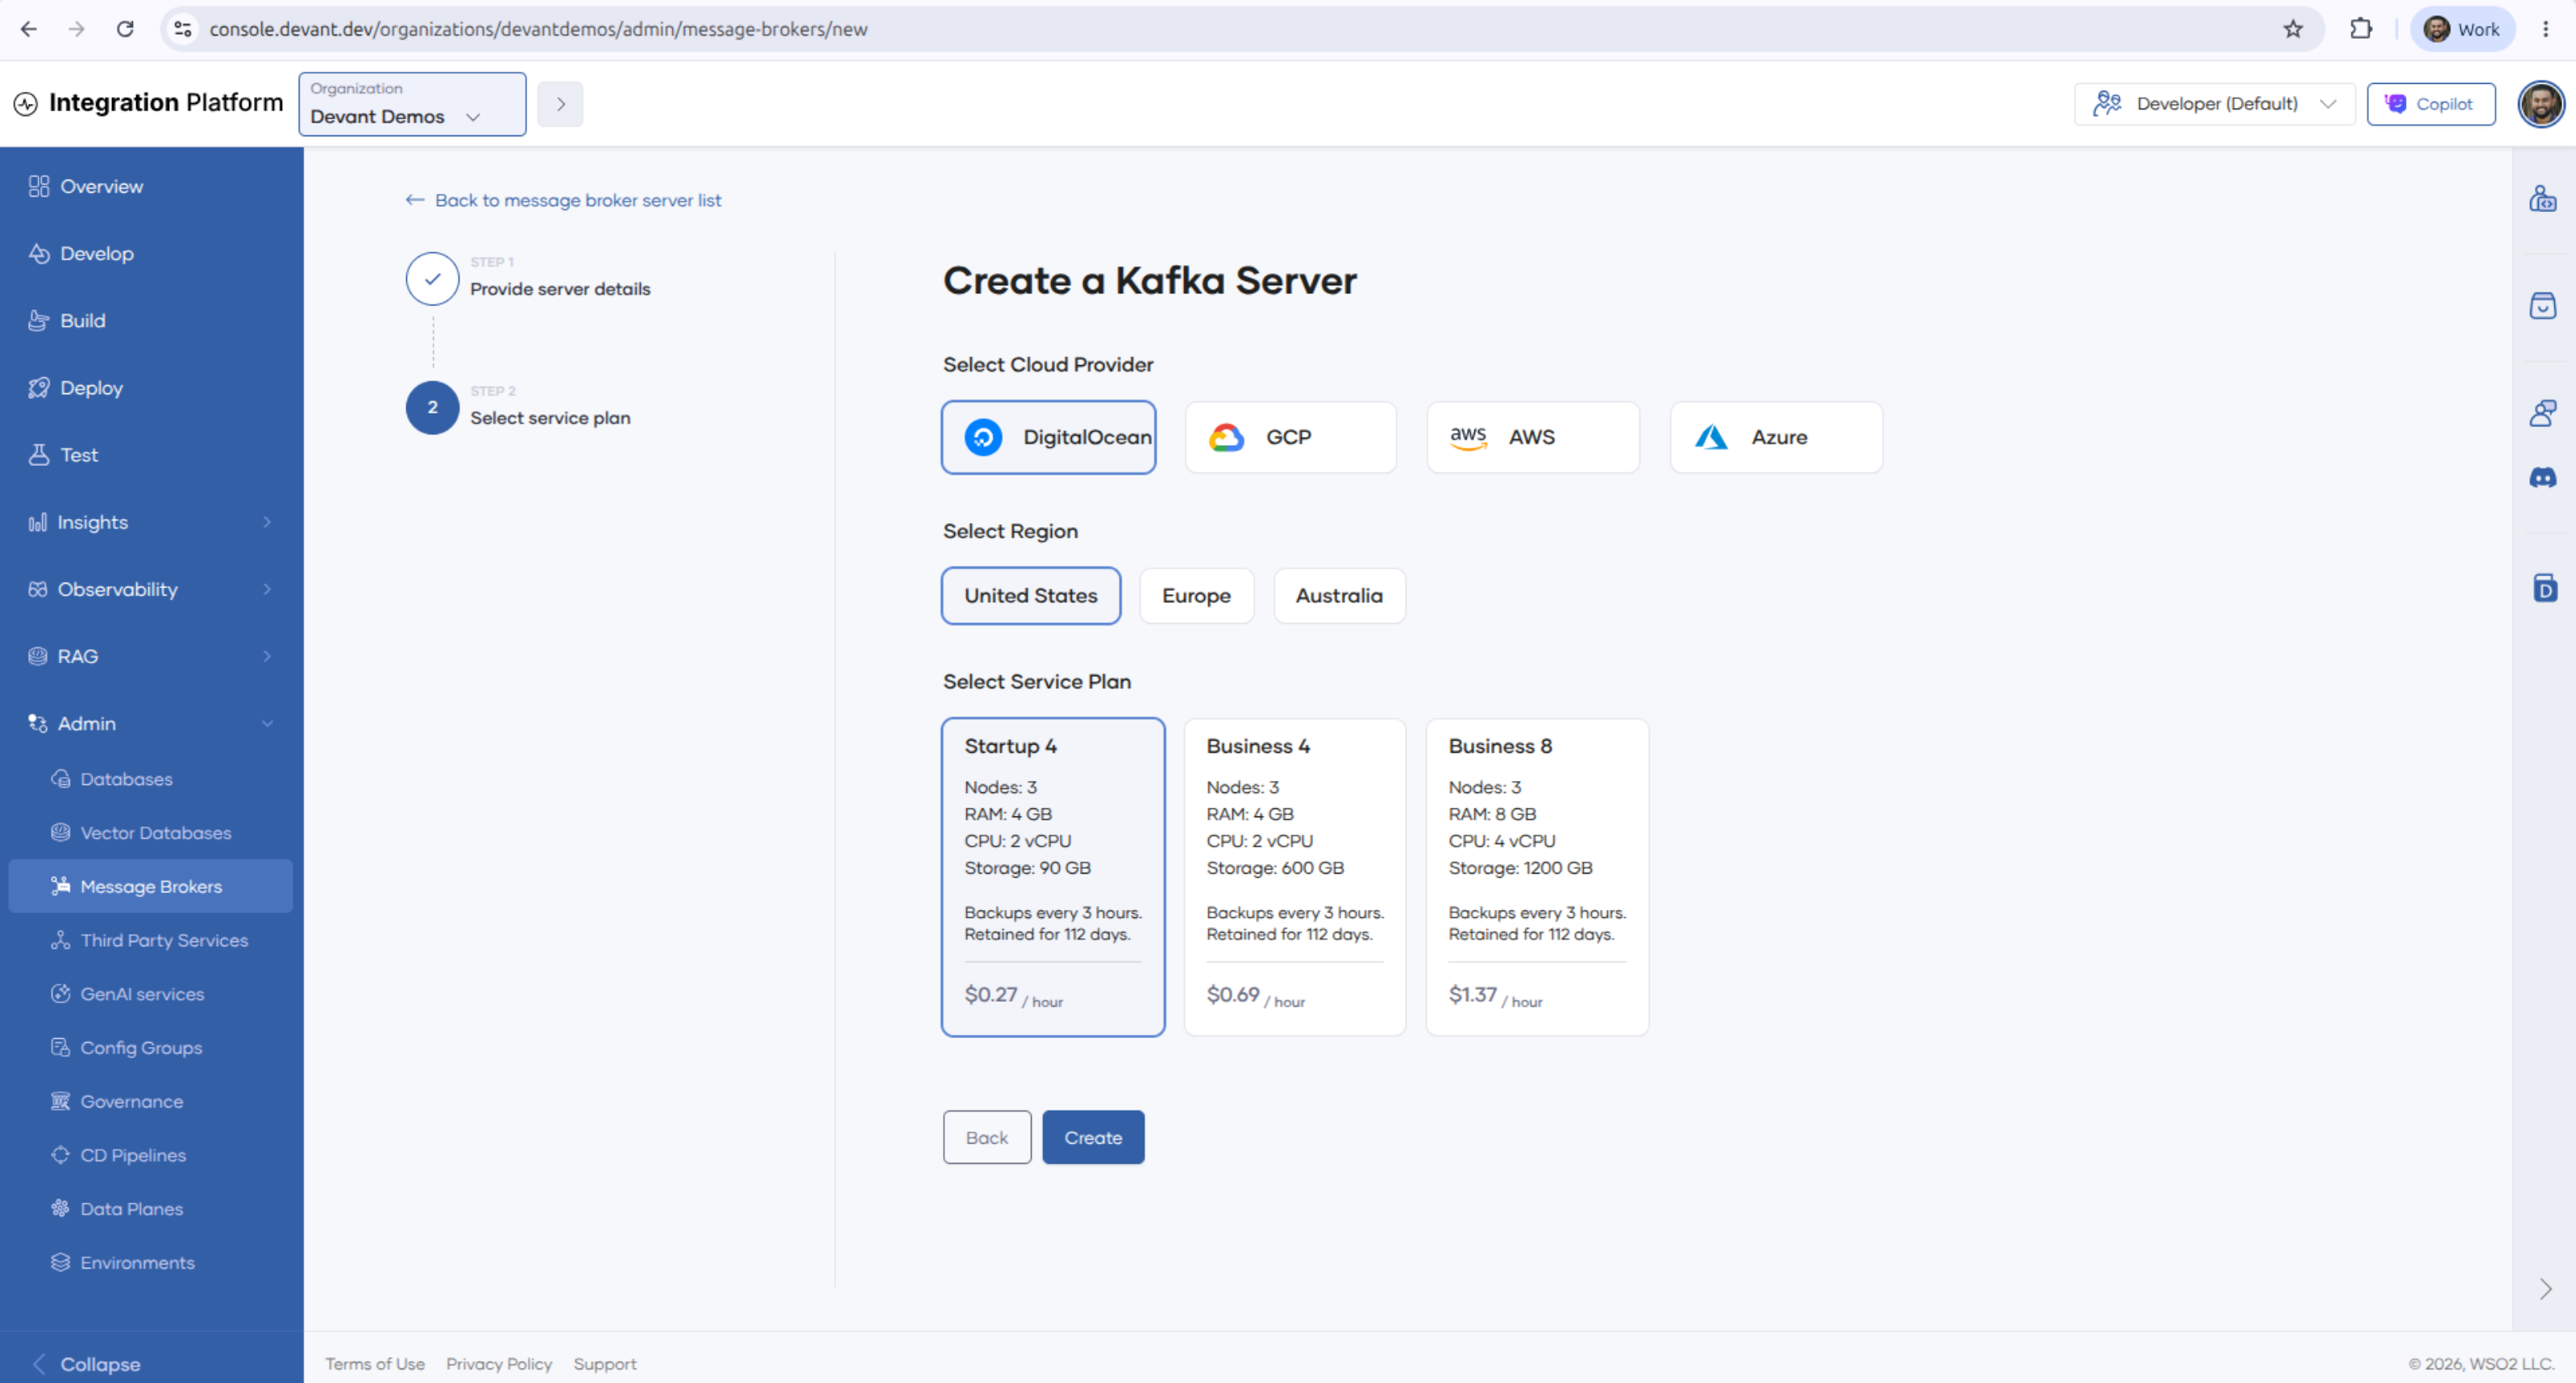Choose the Business 8 service plan

(x=1537, y=877)
